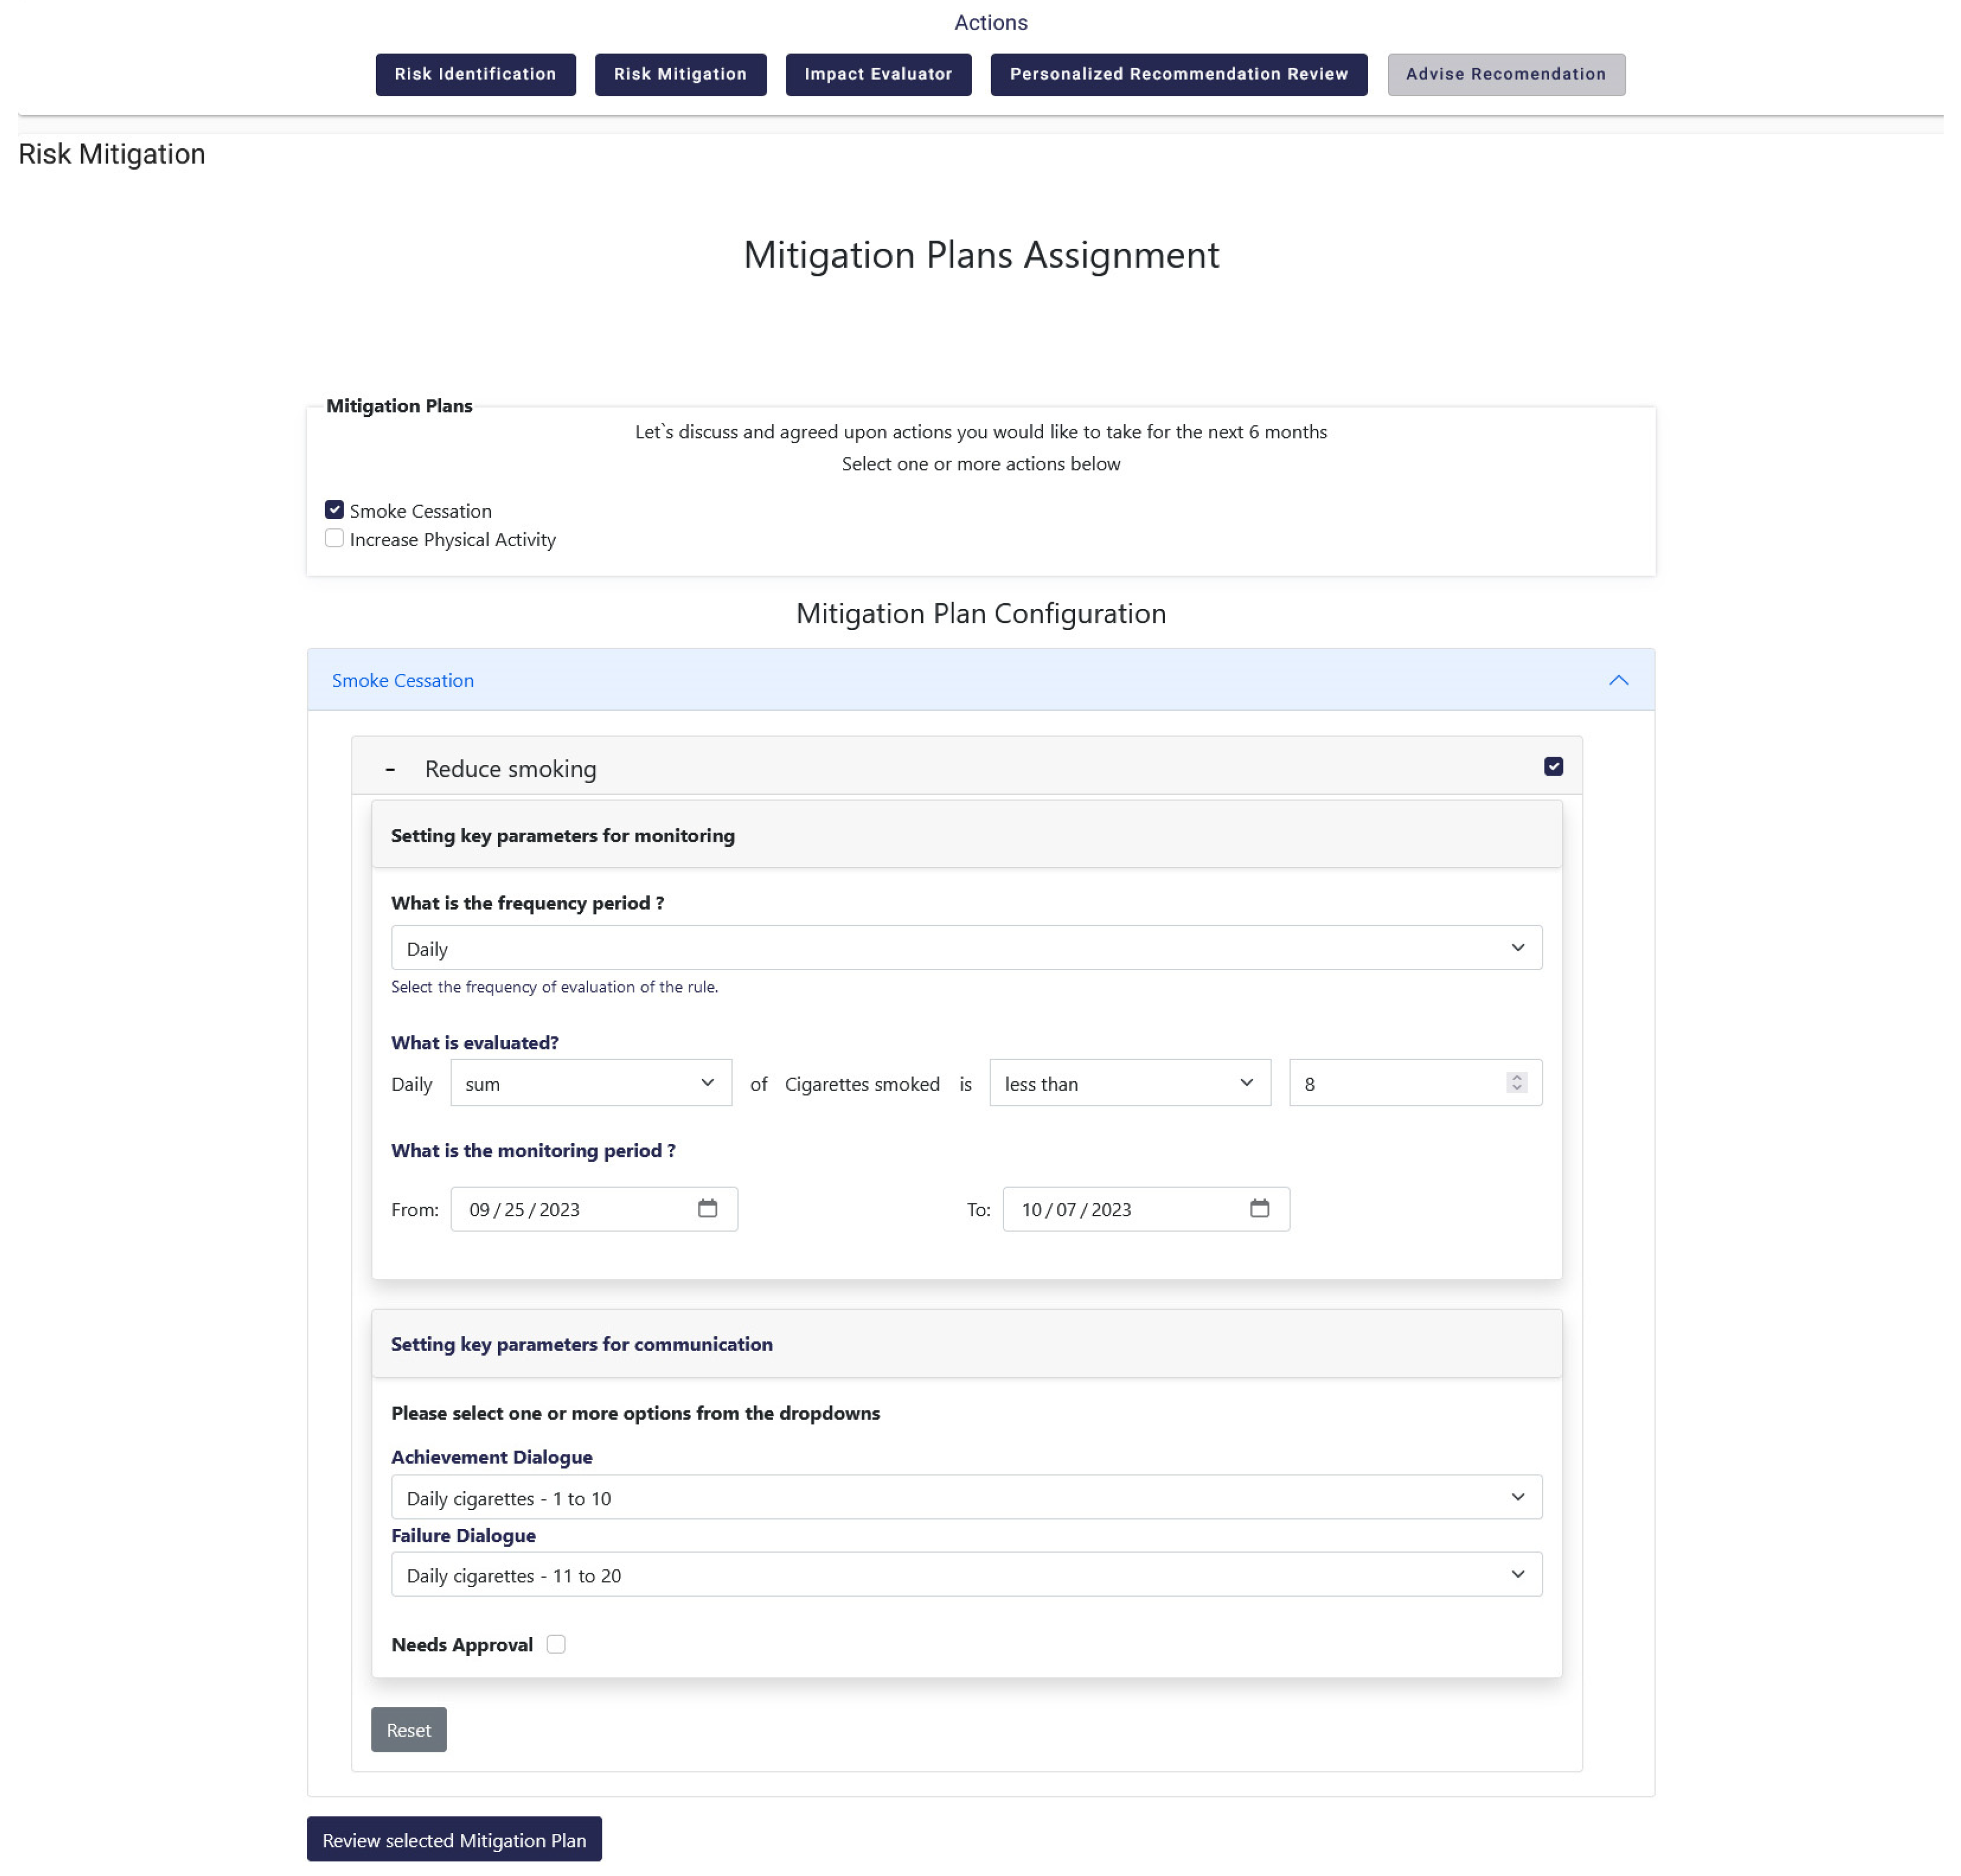Go to the Risk Identification action
Viewport: 1961px width, 1876px height.
point(475,74)
